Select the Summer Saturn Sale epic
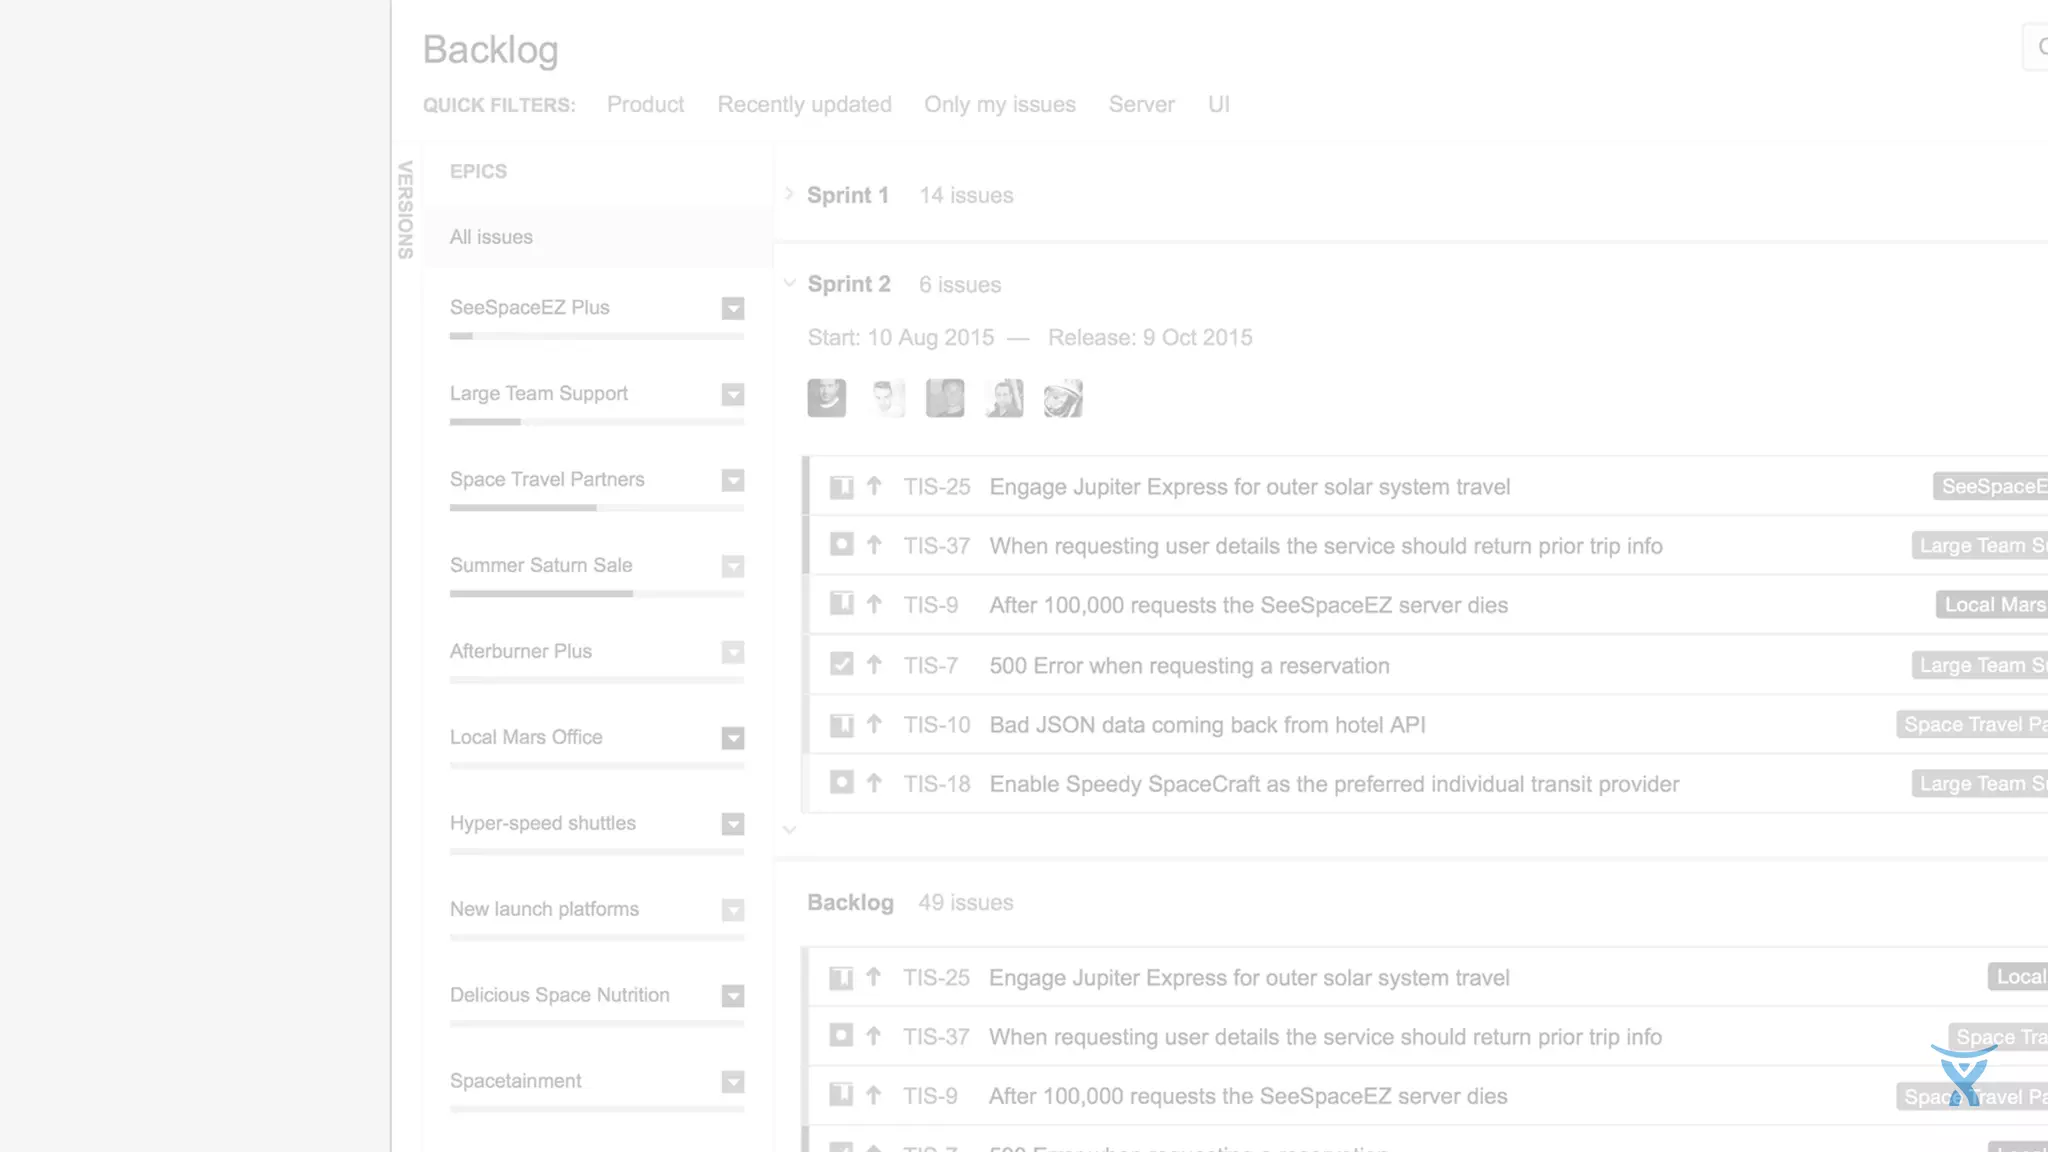2048x1152 pixels. tap(541, 565)
